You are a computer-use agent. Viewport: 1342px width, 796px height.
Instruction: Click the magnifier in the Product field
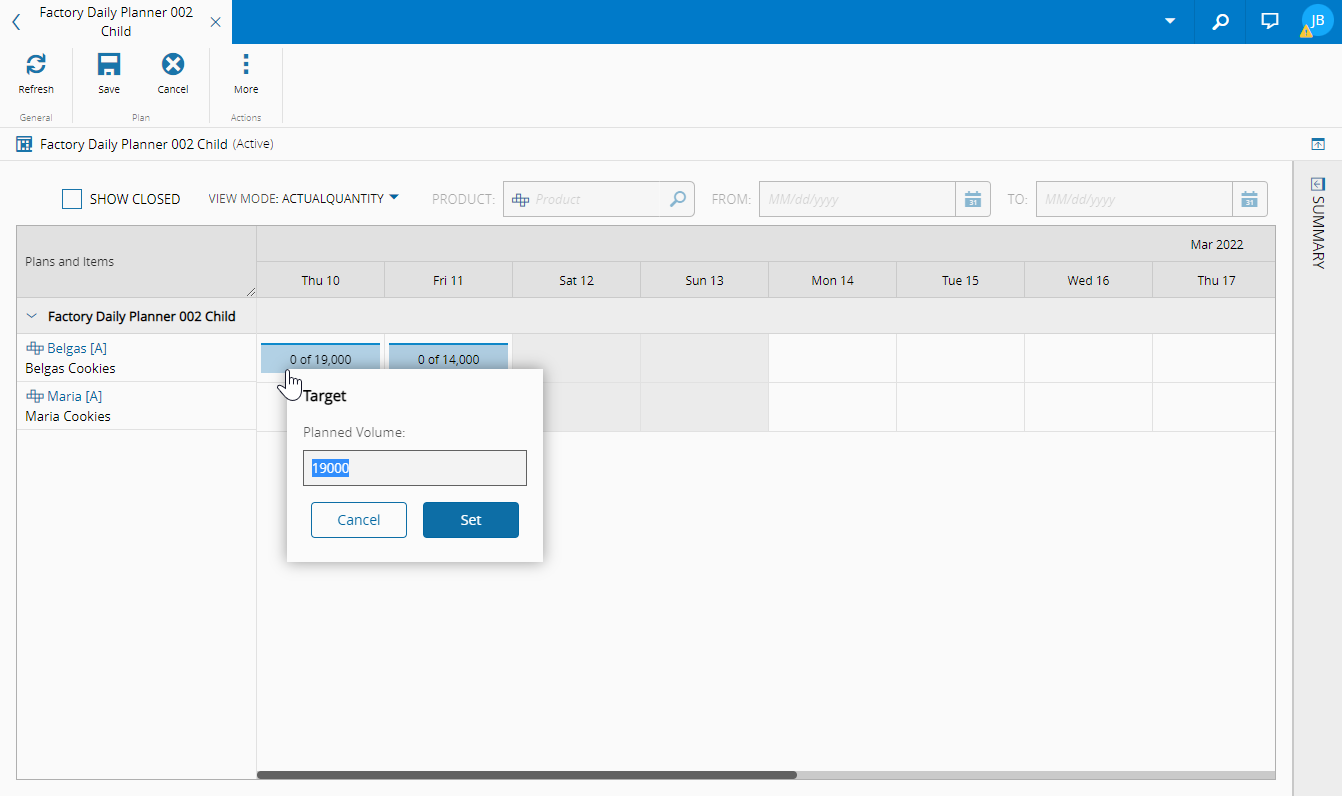678,199
